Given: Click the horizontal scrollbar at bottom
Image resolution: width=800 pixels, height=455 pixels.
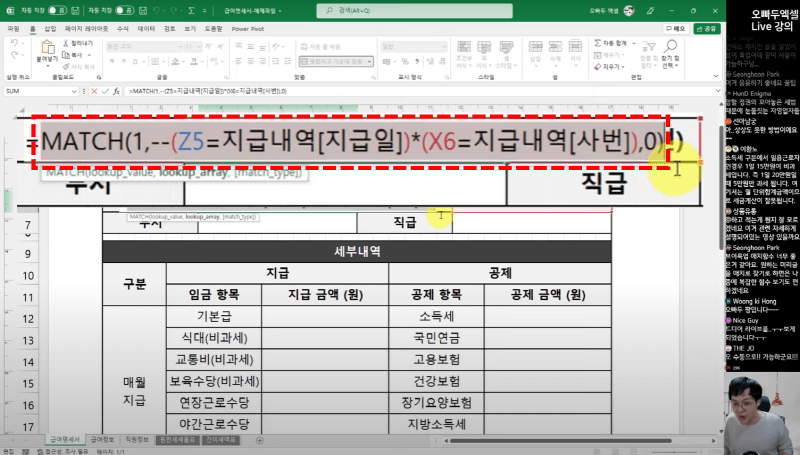Looking at the screenshot, I should [561, 441].
